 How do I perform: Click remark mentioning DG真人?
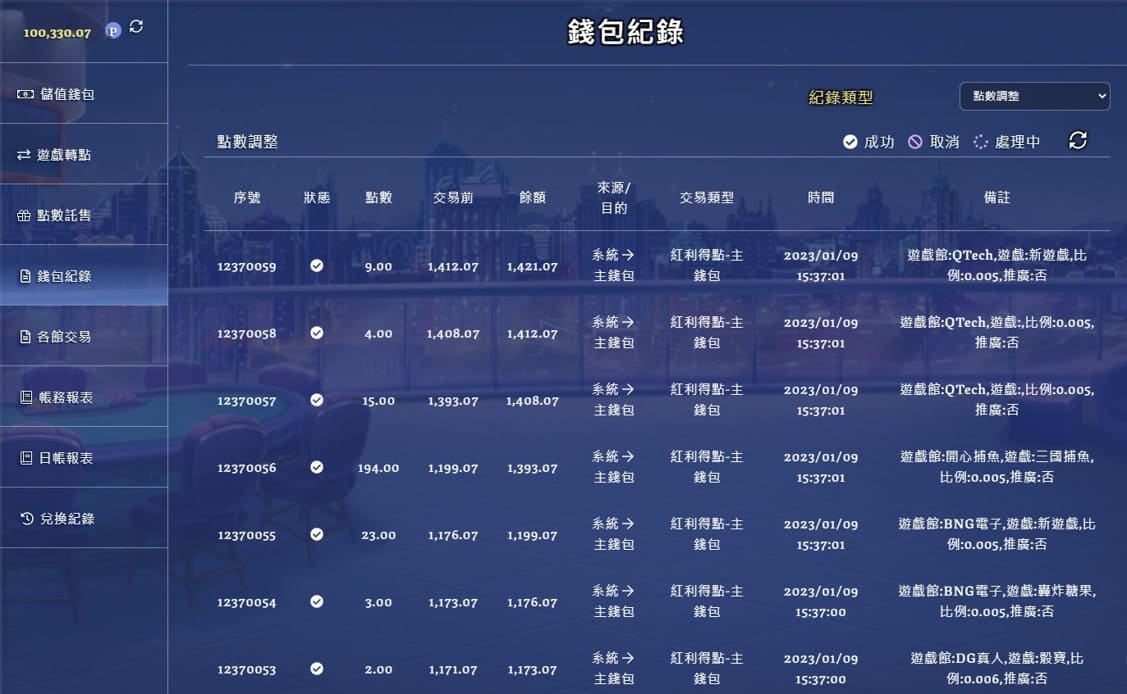[x=996, y=668]
